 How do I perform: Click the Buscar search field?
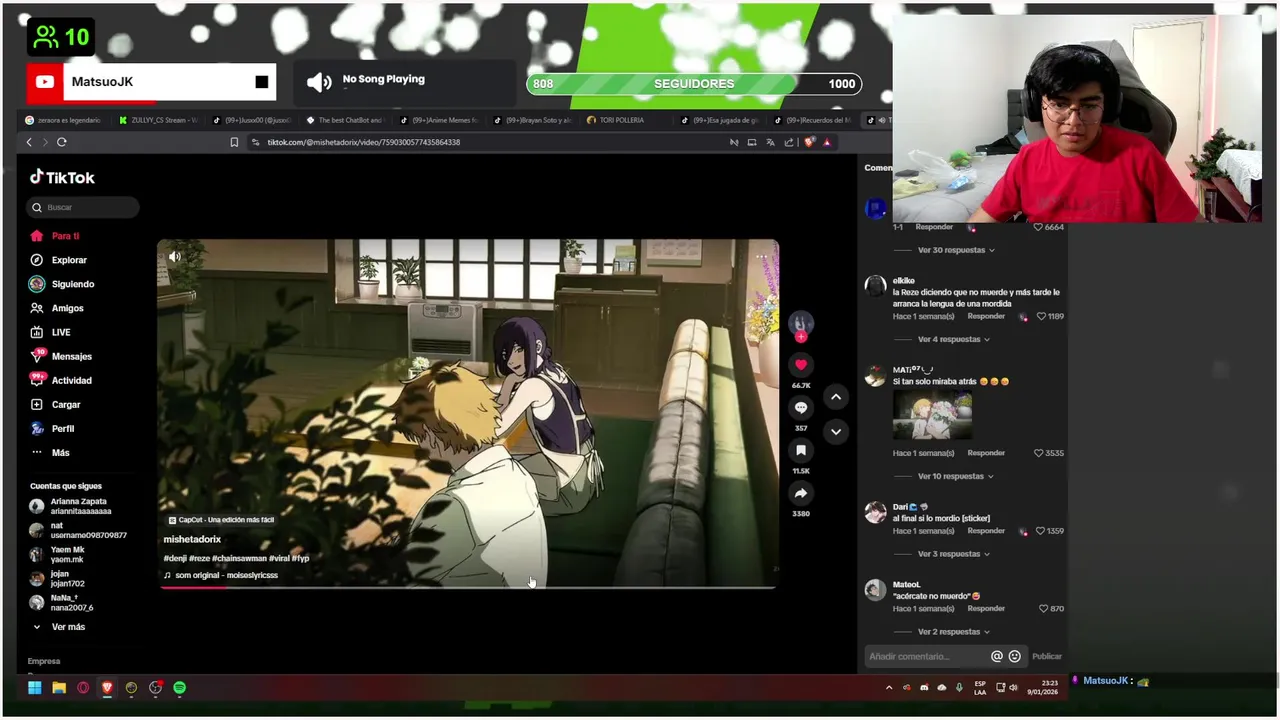[x=83, y=207]
